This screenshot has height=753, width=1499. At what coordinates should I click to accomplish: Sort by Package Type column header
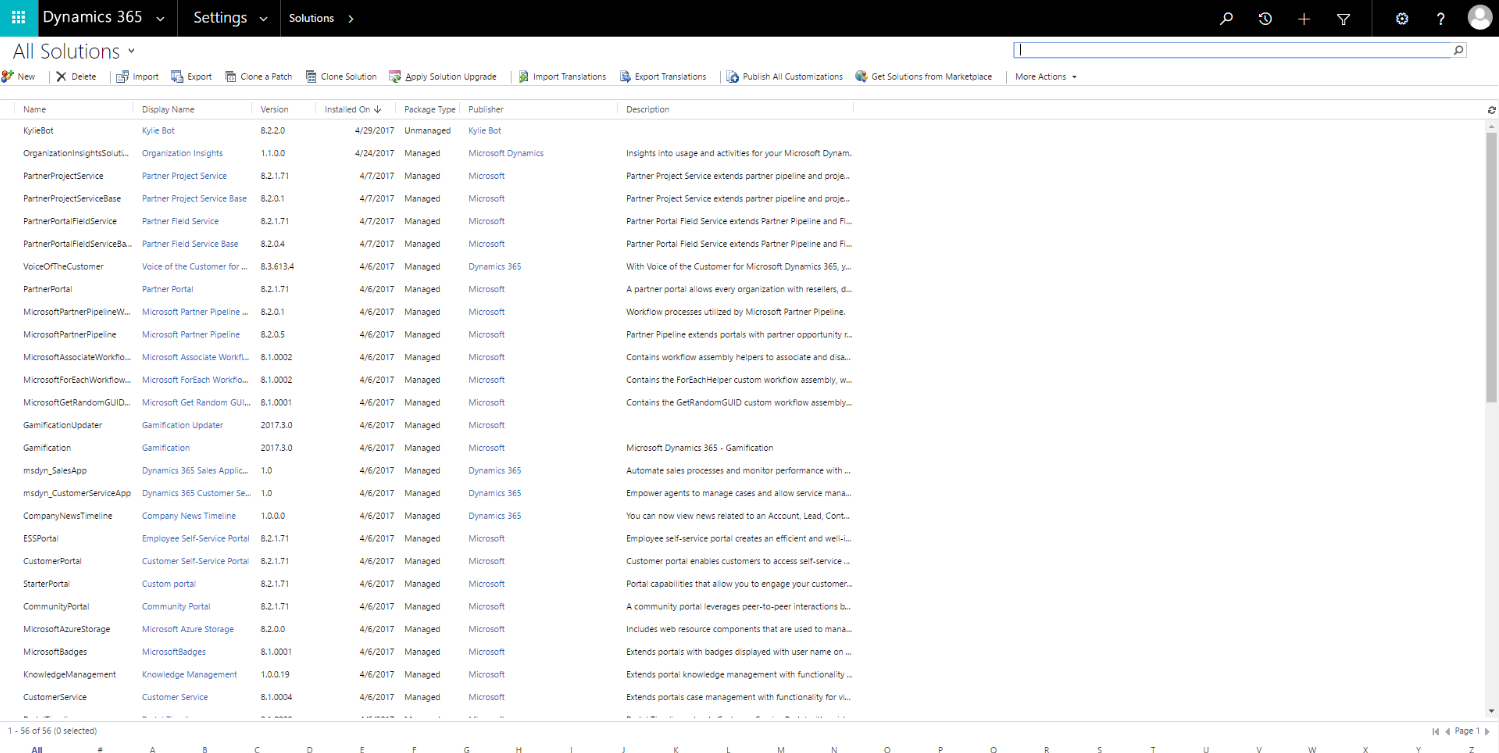click(429, 109)
